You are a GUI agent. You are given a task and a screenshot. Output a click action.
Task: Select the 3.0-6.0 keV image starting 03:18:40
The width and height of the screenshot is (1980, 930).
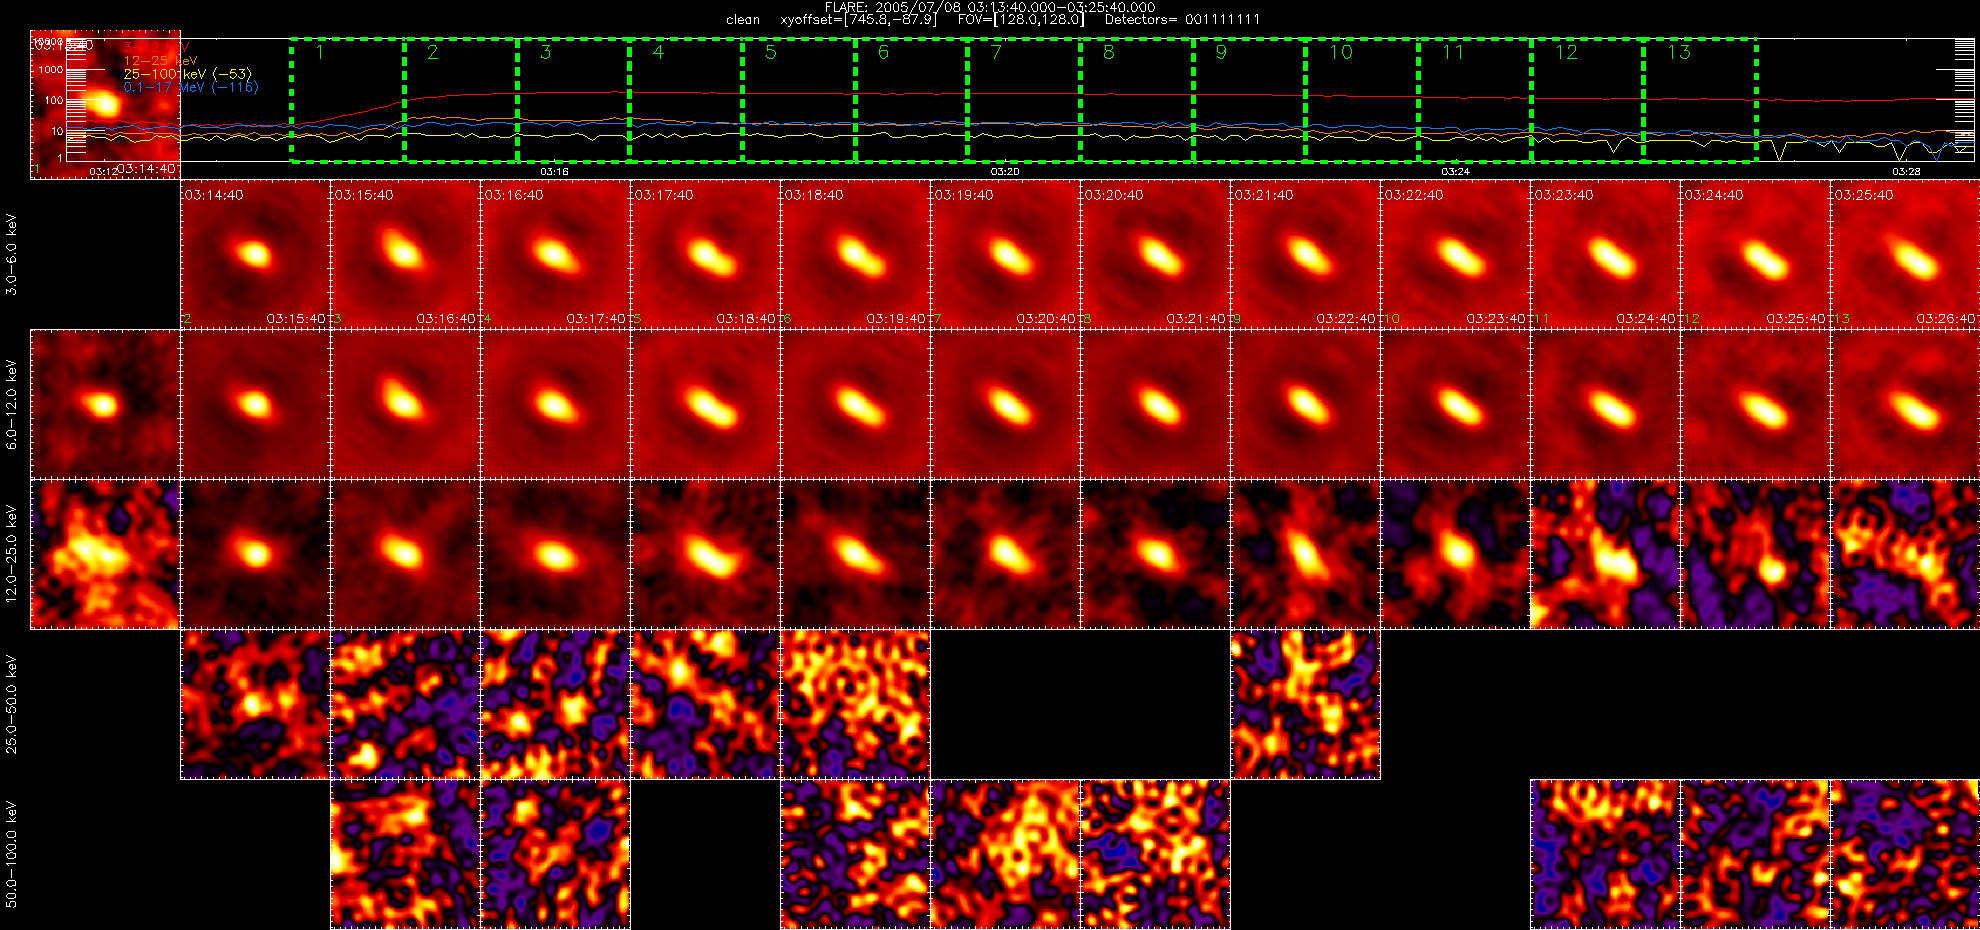pyautogui.click(x=855, y=254)
